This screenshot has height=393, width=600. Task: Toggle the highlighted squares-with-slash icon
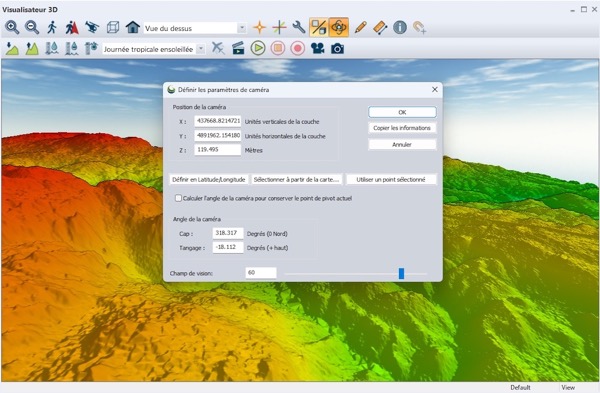pyautogui.click(x=319, y=28)
